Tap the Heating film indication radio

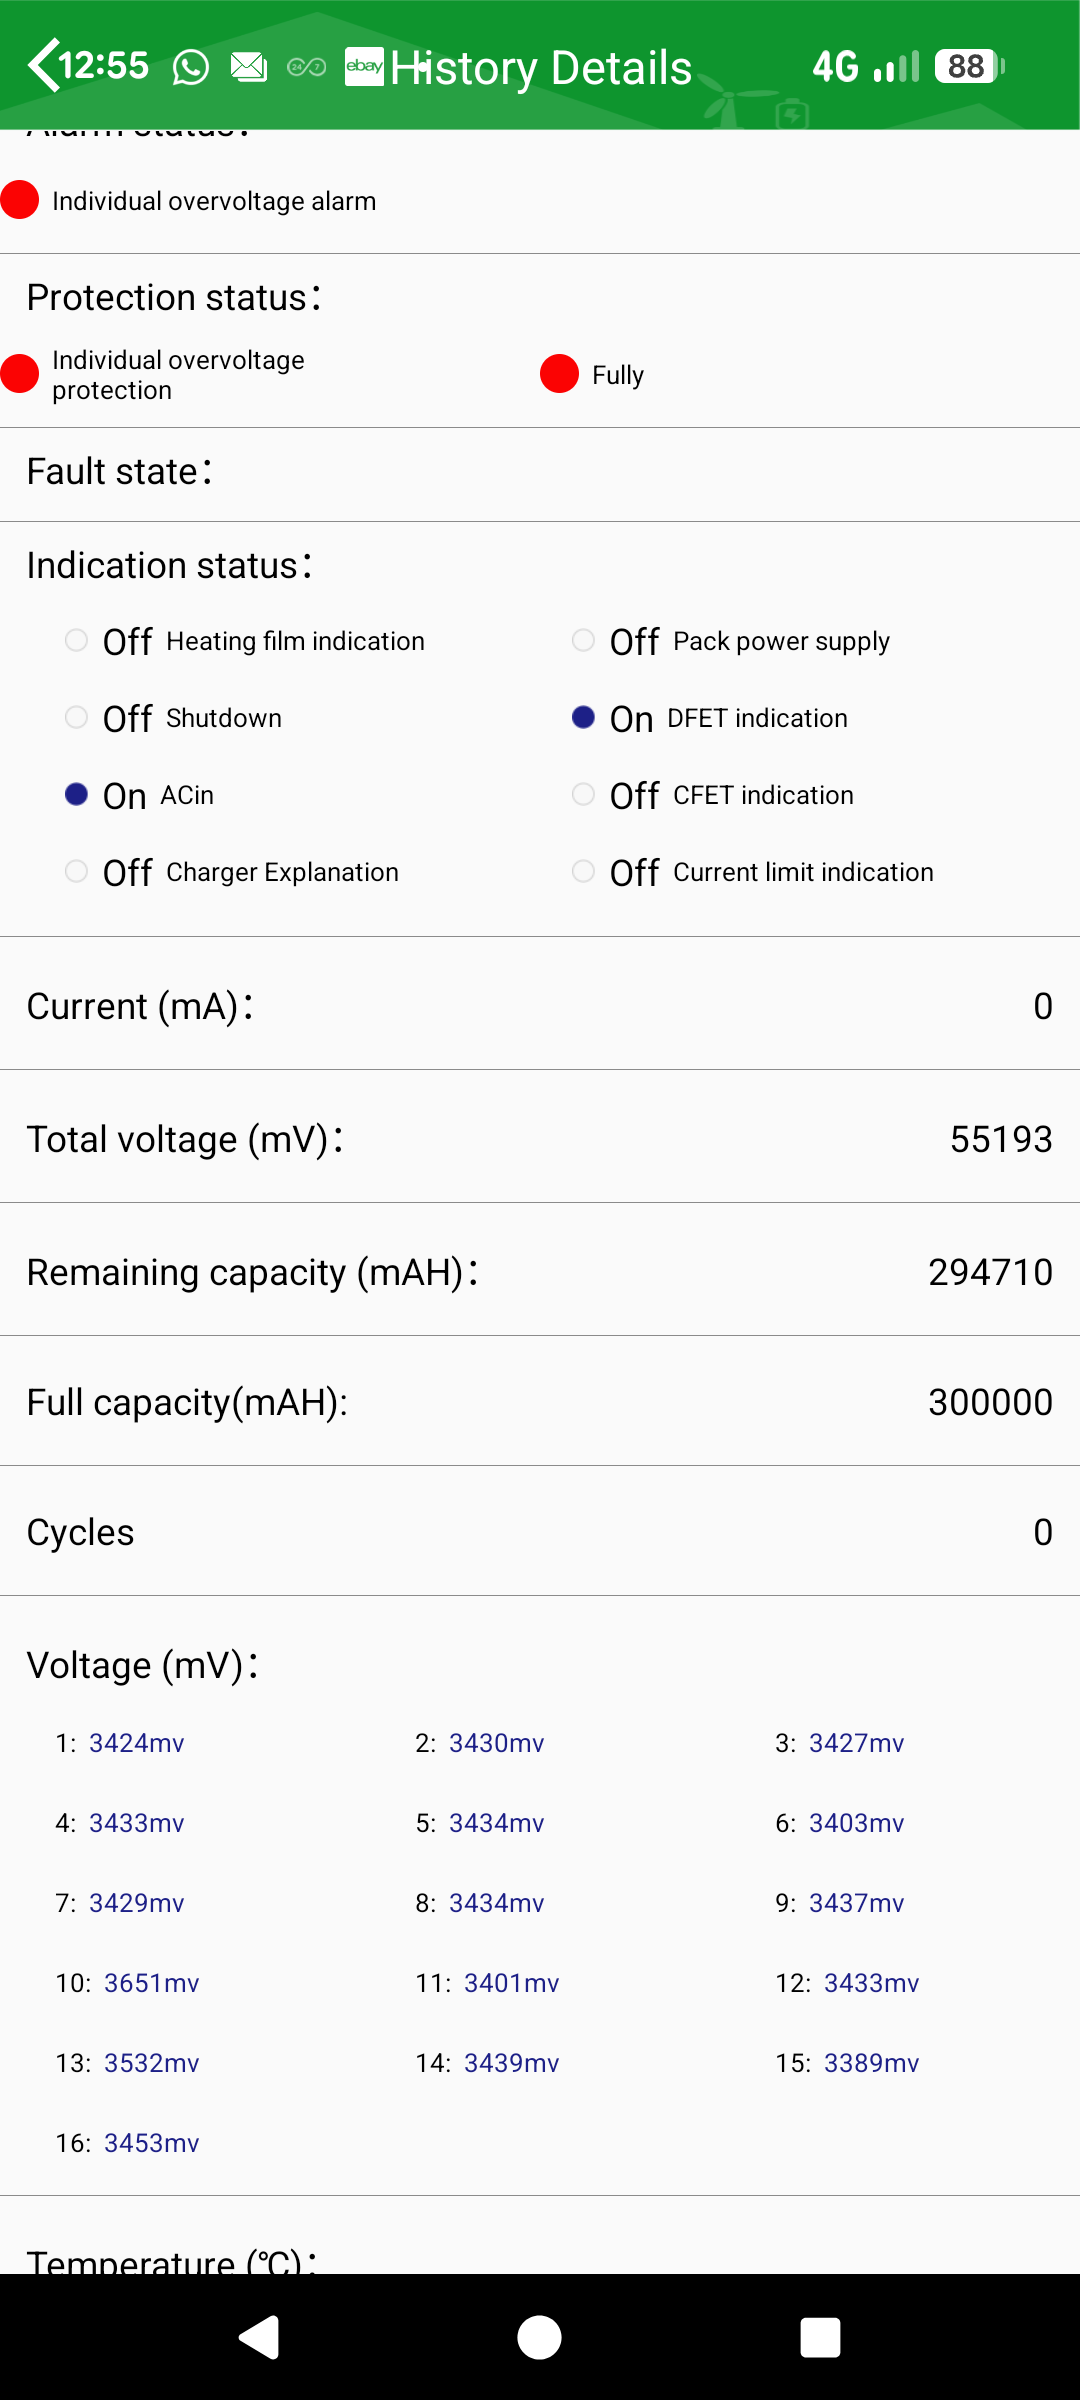[x=77, y=640]
